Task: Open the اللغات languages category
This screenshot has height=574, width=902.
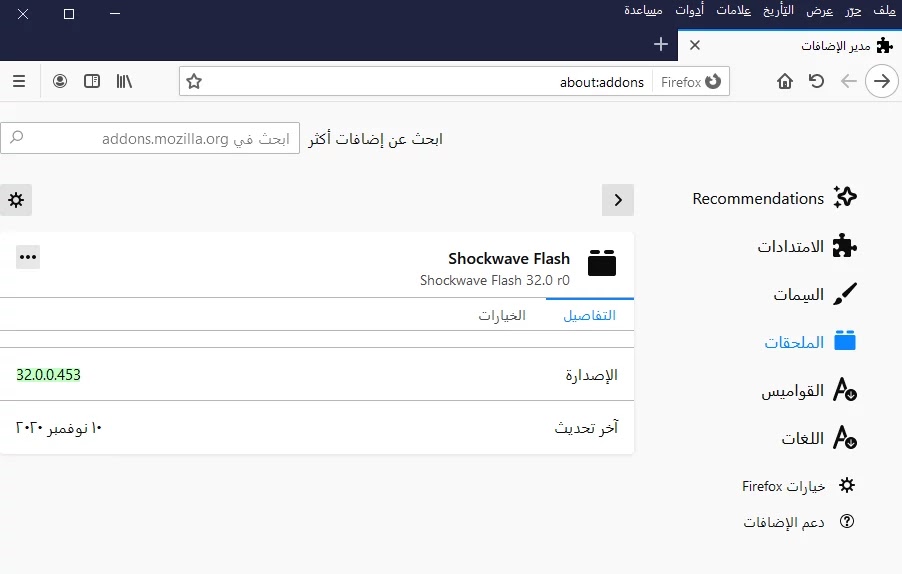Action: click(x=819, y=438)
